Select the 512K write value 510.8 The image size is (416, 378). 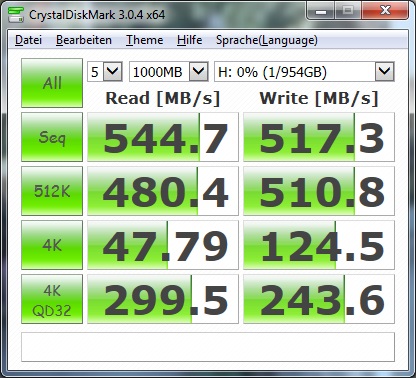[319, 191]
